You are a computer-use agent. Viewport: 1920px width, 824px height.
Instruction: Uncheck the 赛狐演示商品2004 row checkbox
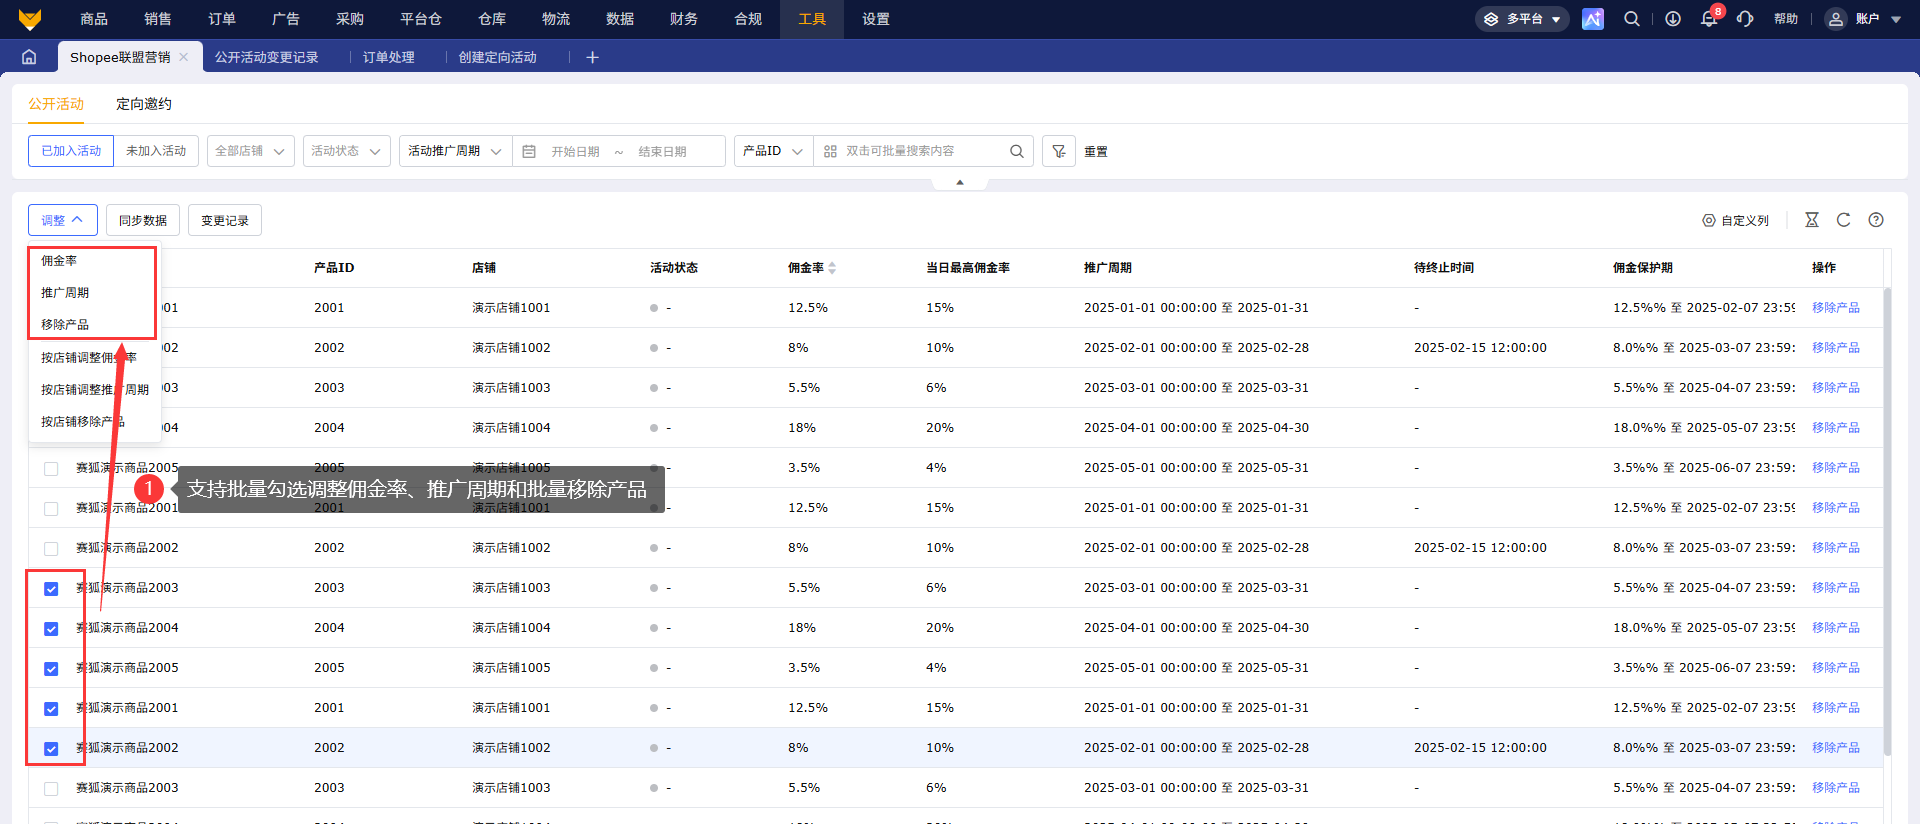(51, 629)
